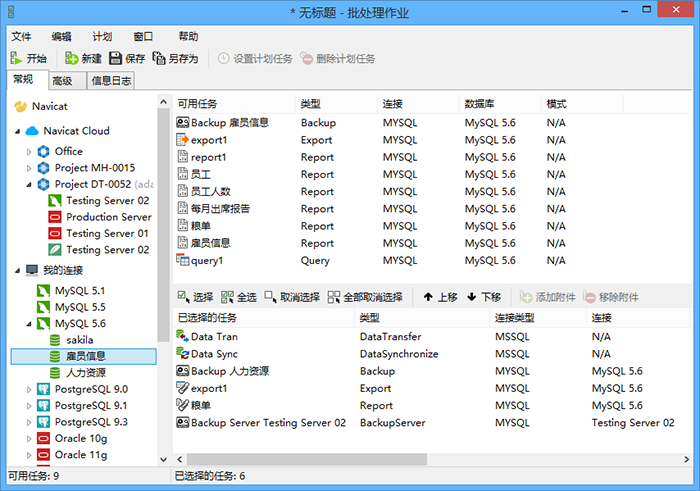Switch to the 信息日志 tab

click(111, 81)
